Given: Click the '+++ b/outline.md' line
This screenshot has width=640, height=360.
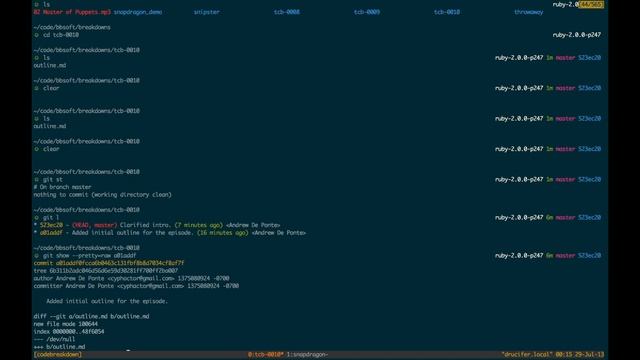Looking at the screenshot, I should 60,347.
